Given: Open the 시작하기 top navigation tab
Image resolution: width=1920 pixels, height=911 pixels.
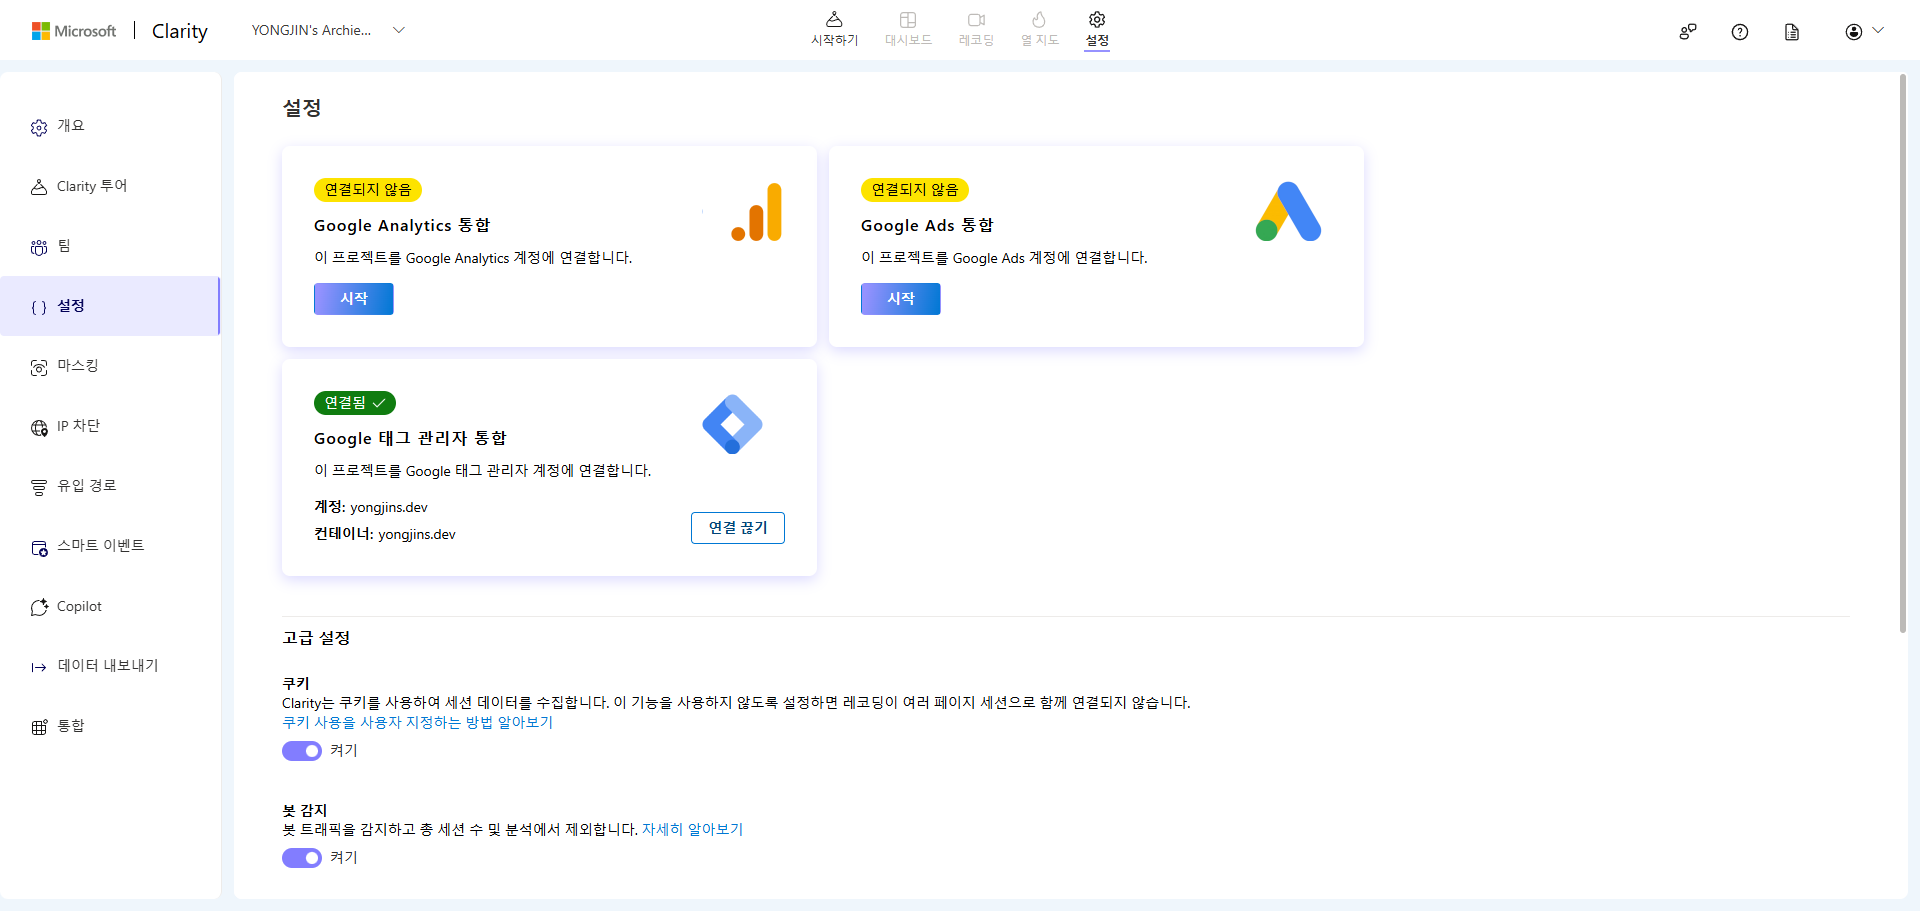Looking at the screenshot, I should click(x=834, y=29).
